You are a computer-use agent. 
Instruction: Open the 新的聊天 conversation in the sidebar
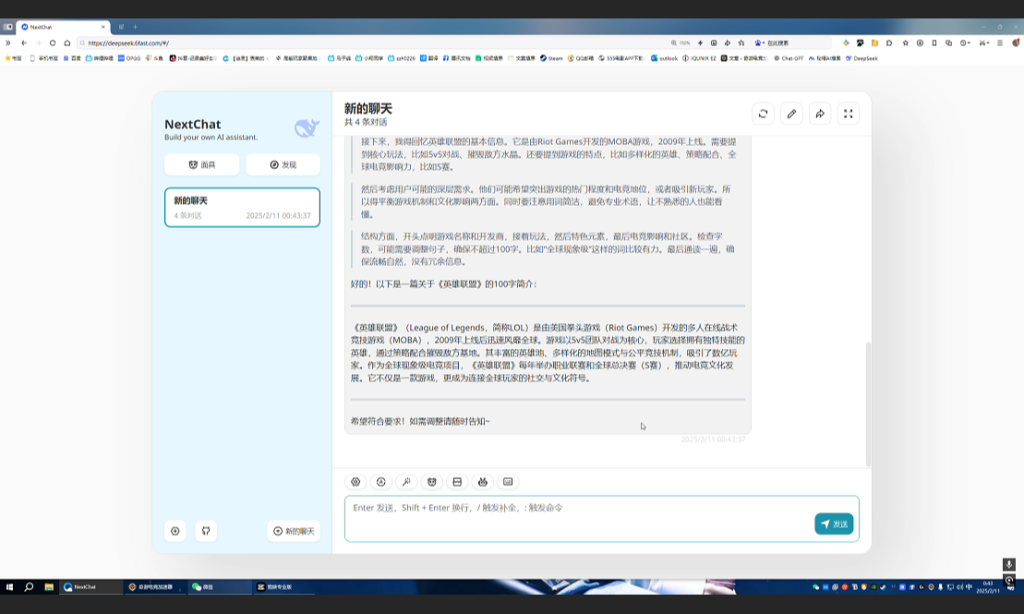[x=242, y=207]
